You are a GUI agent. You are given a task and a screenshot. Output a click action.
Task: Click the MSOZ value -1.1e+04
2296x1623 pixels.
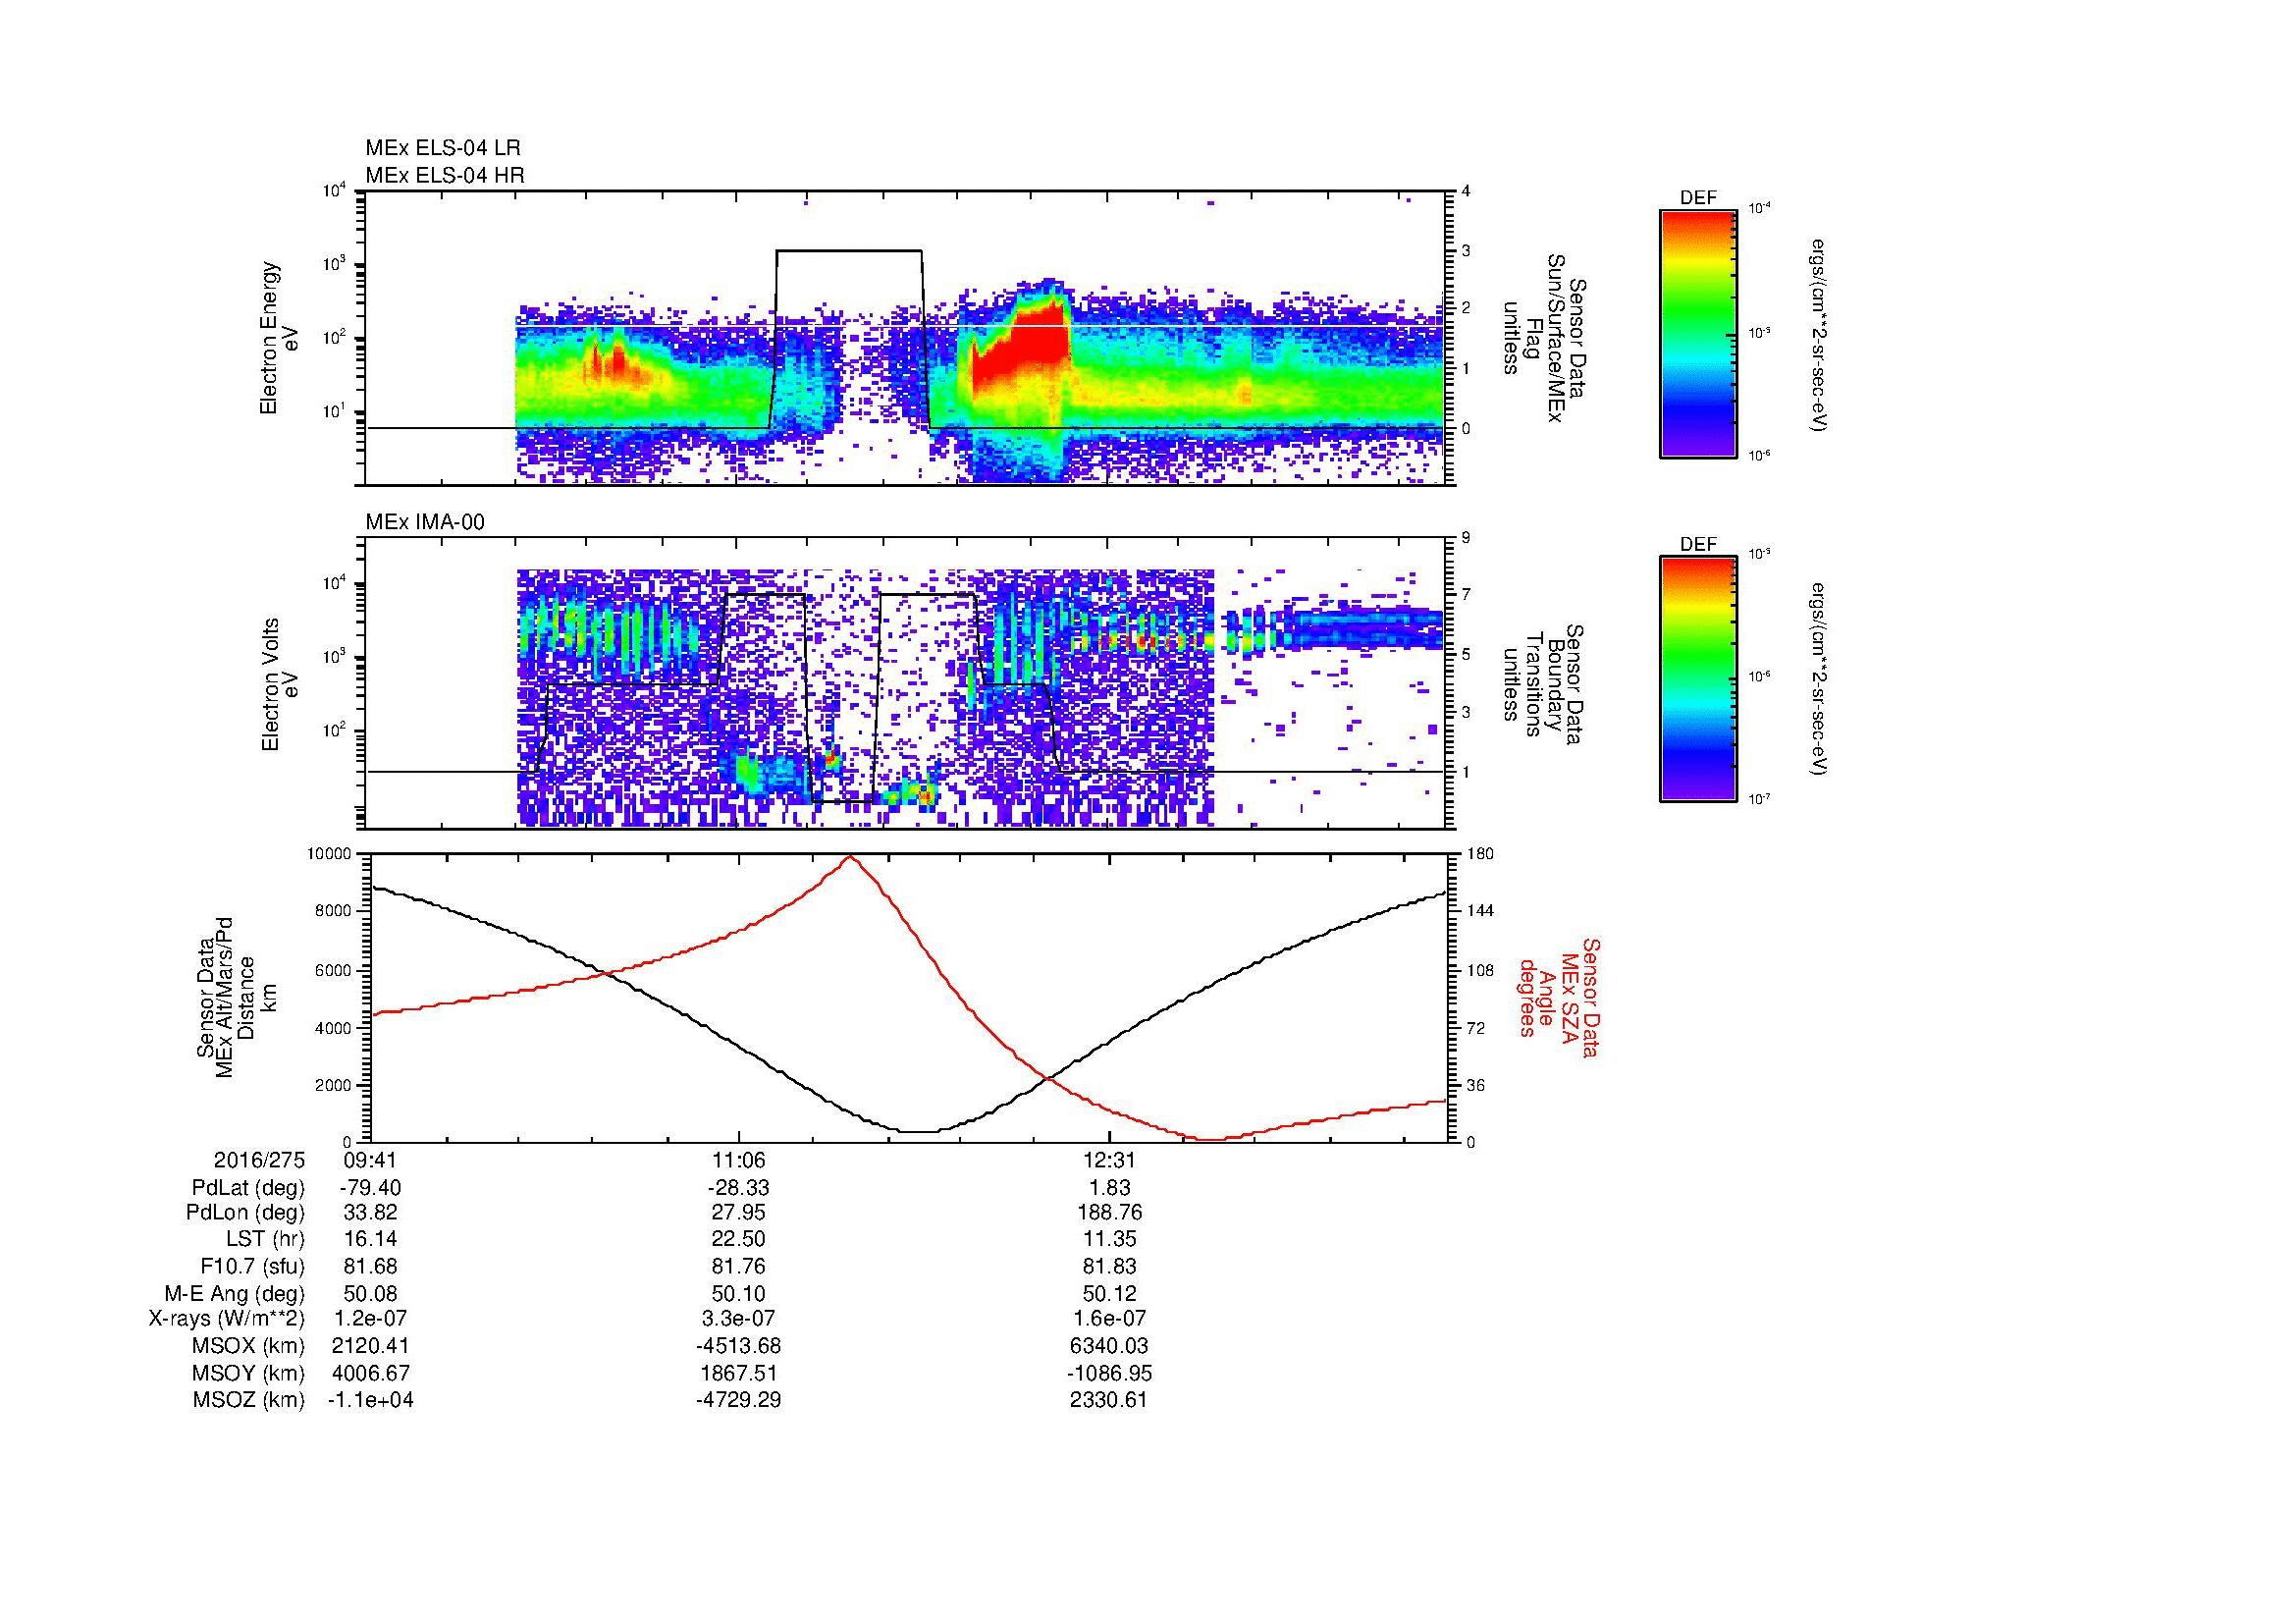coord(370,1400)
